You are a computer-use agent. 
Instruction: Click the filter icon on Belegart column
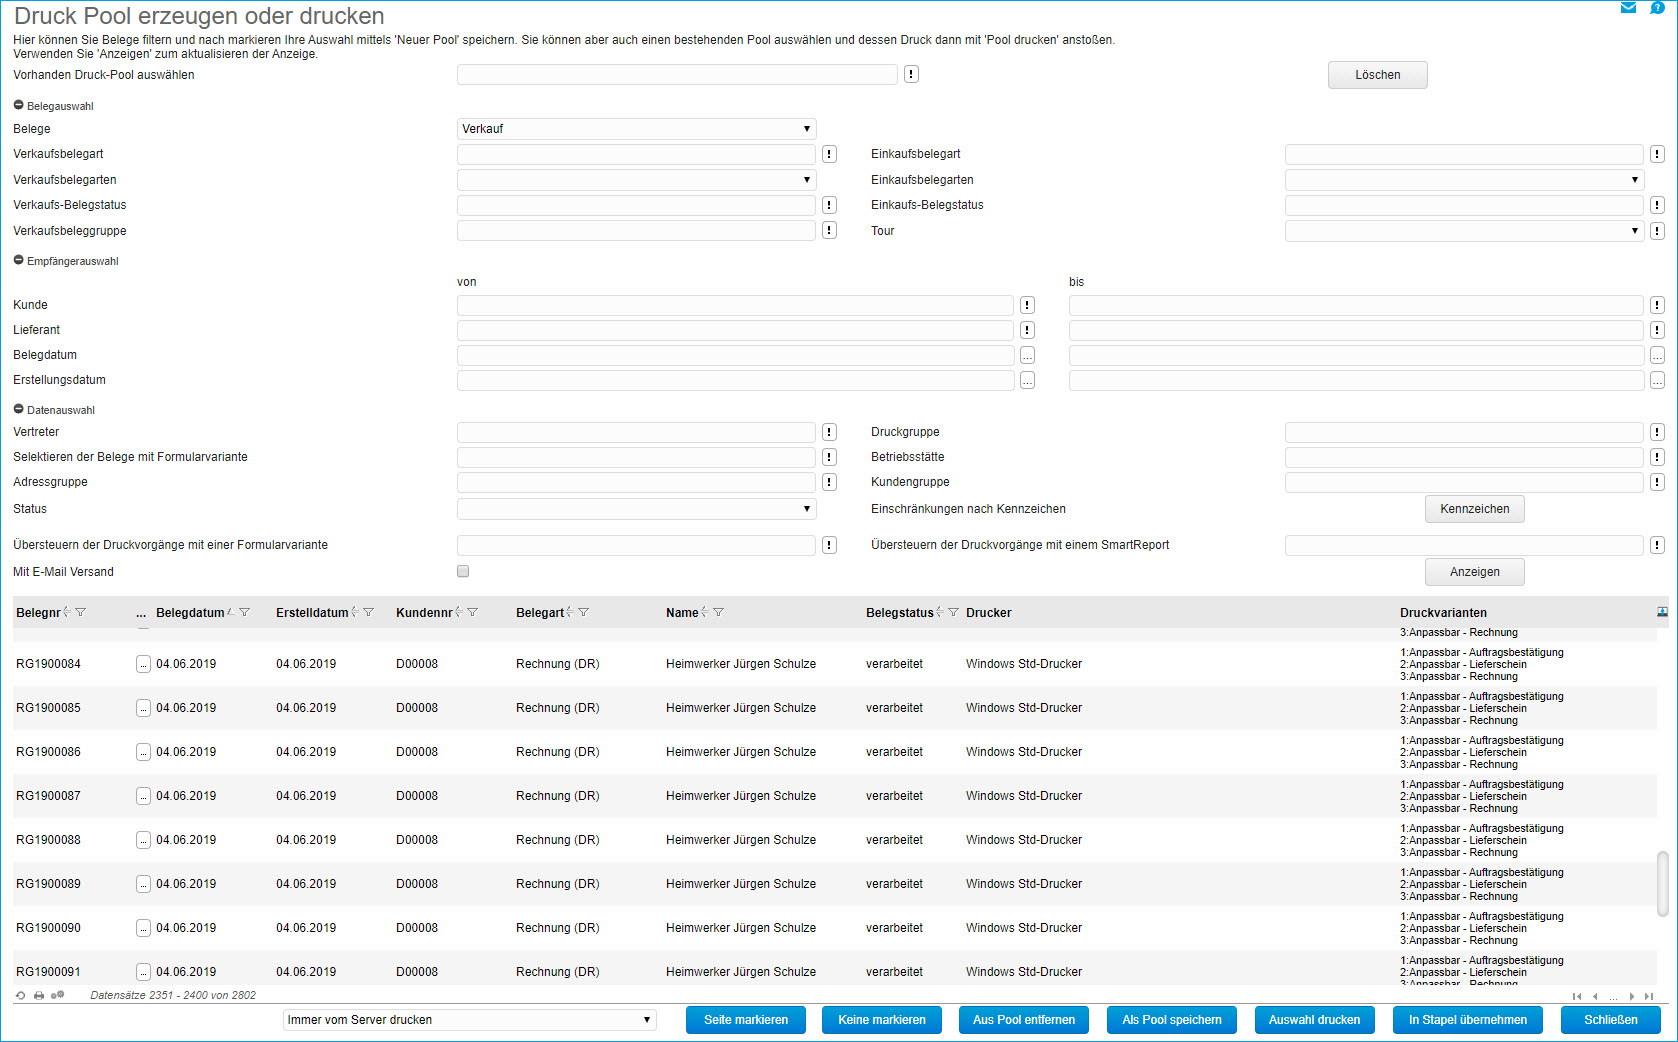tap(583, 612)
